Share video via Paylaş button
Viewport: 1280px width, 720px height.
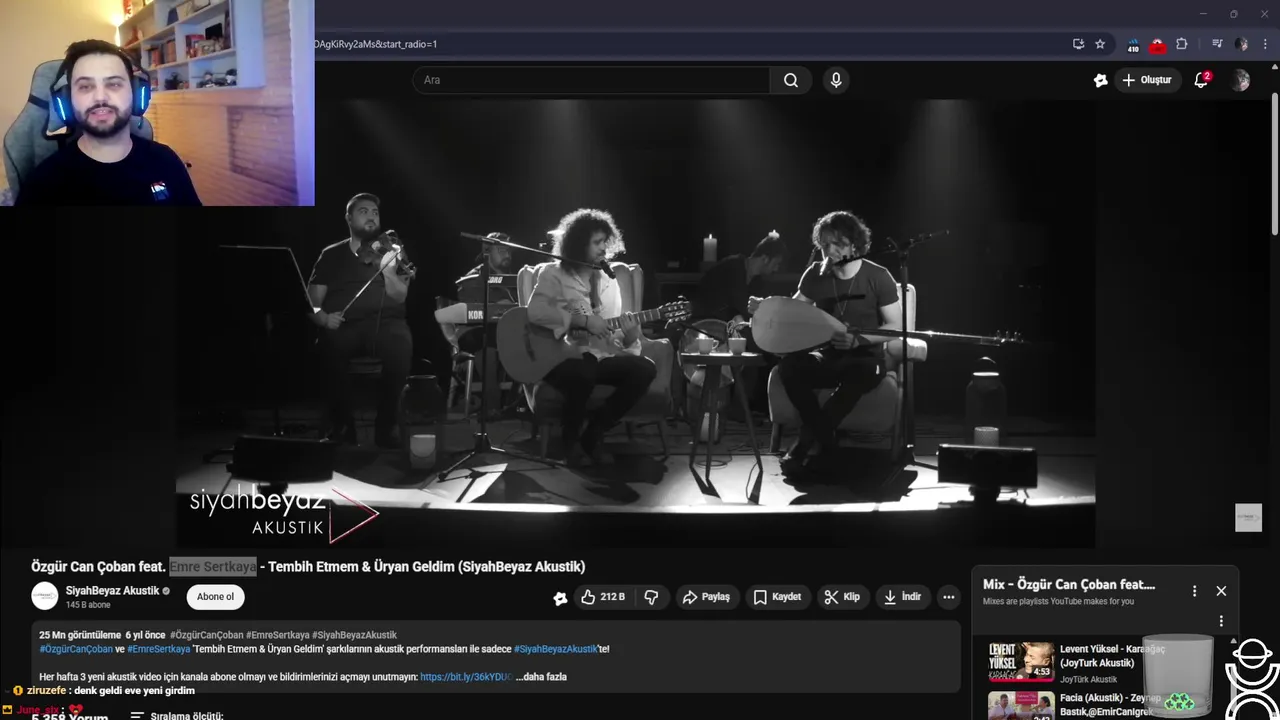(706, 597)
